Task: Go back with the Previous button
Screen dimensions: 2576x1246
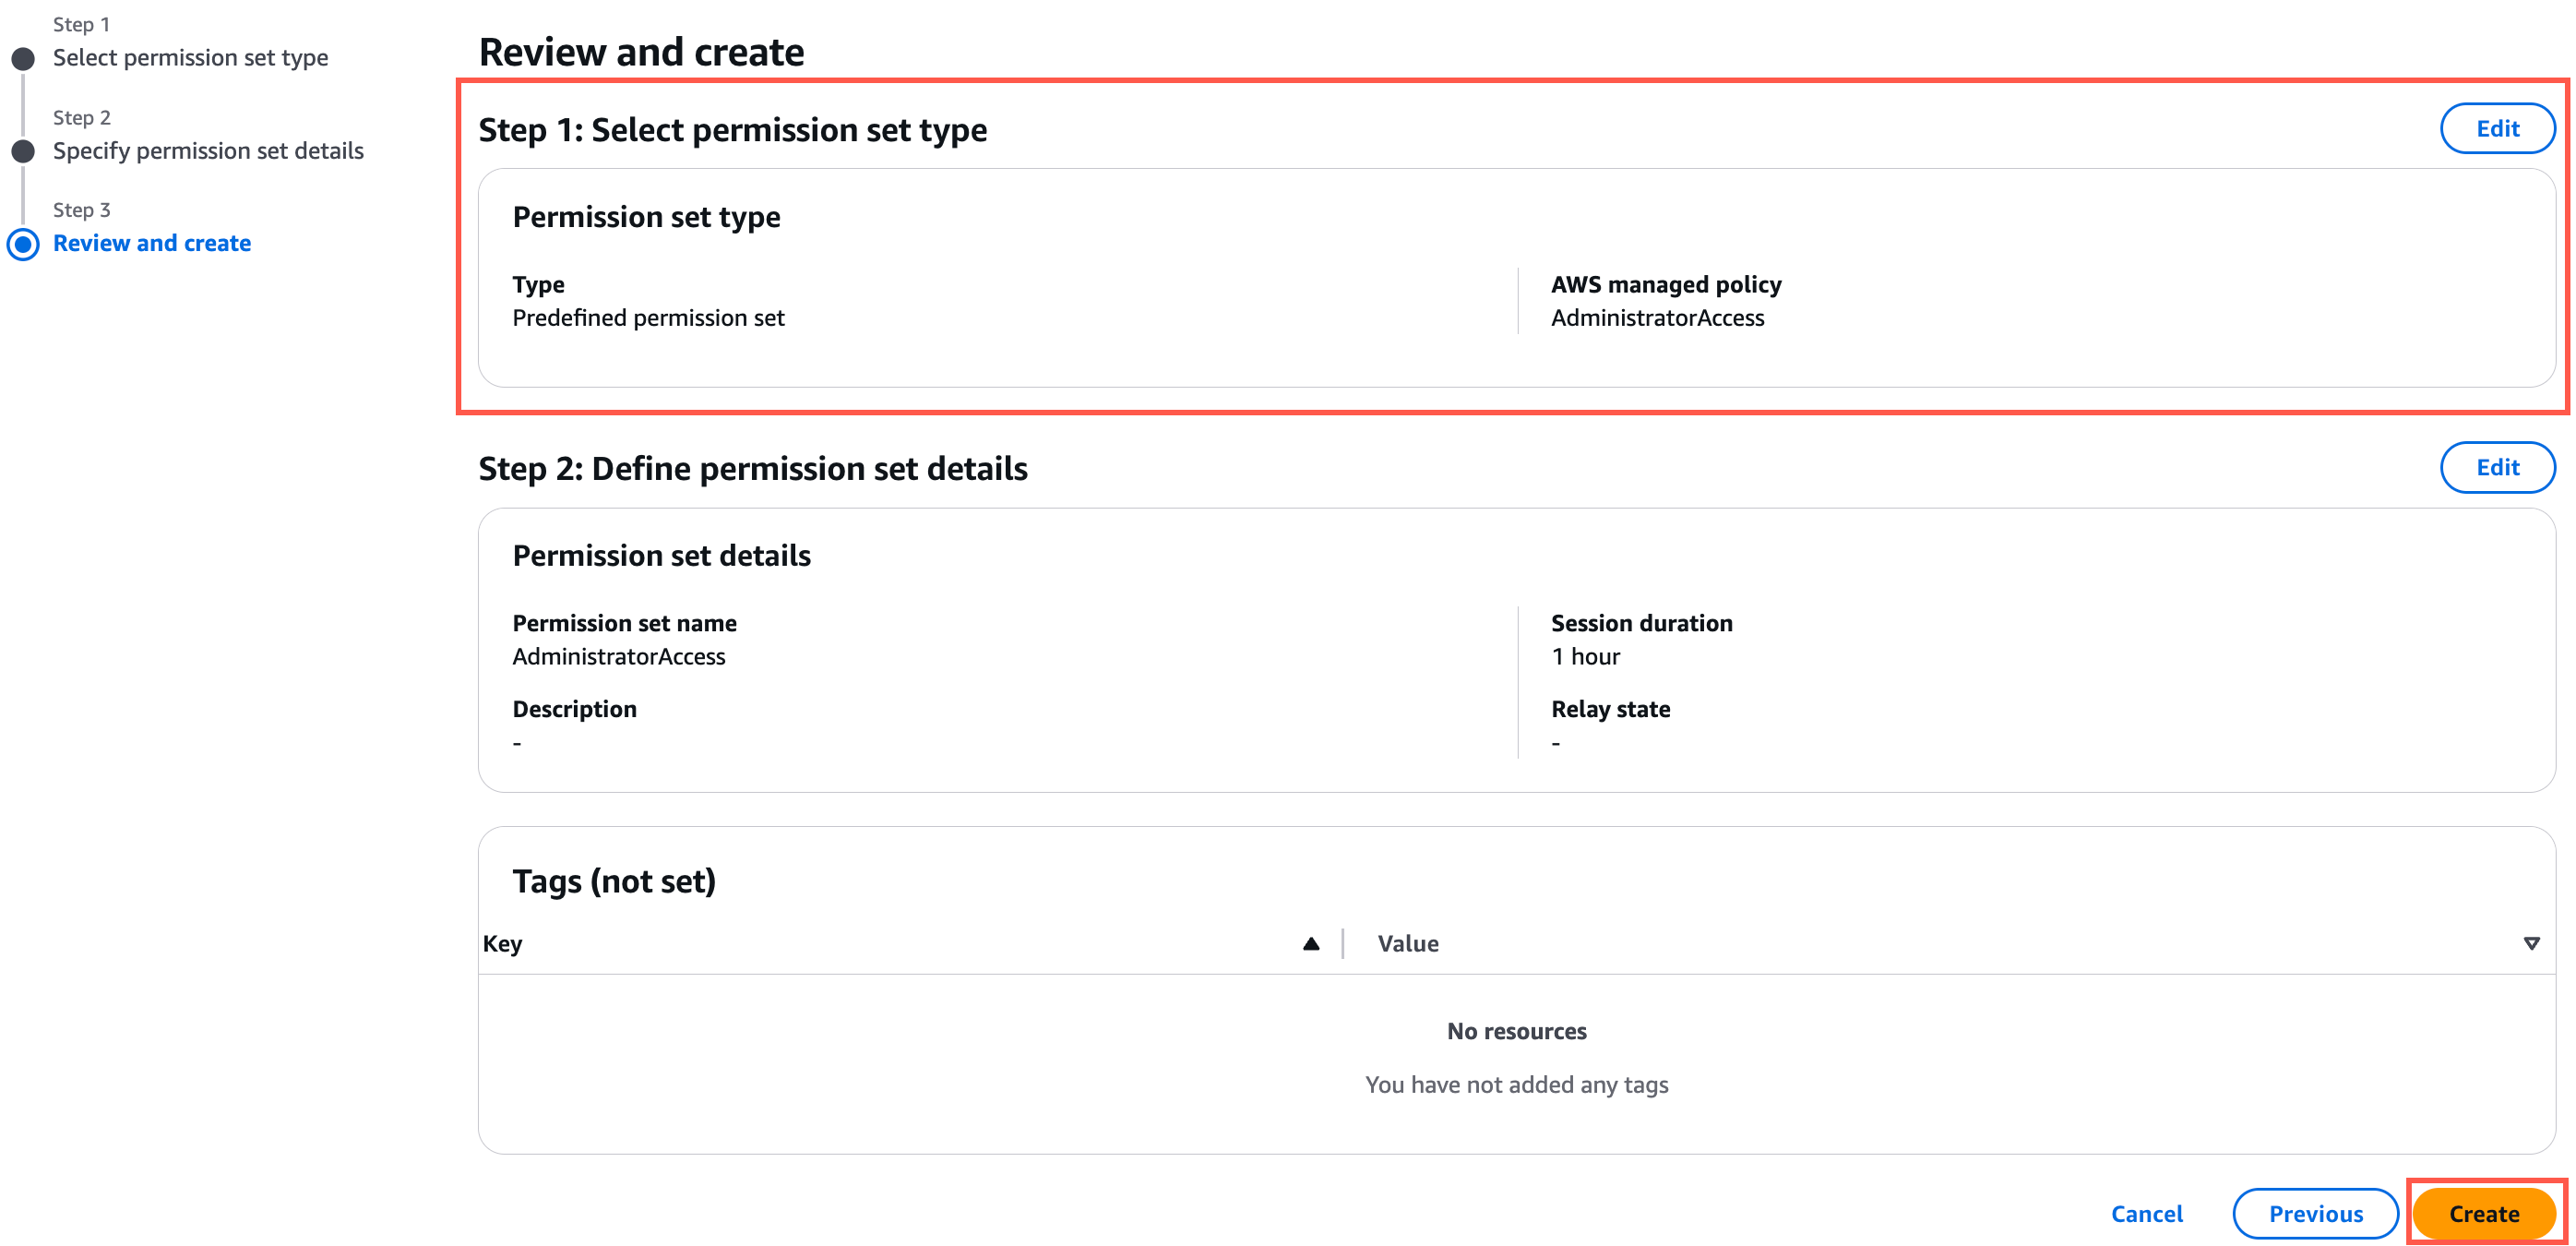Action: pyautogui.click(x=2315, y=1213)
